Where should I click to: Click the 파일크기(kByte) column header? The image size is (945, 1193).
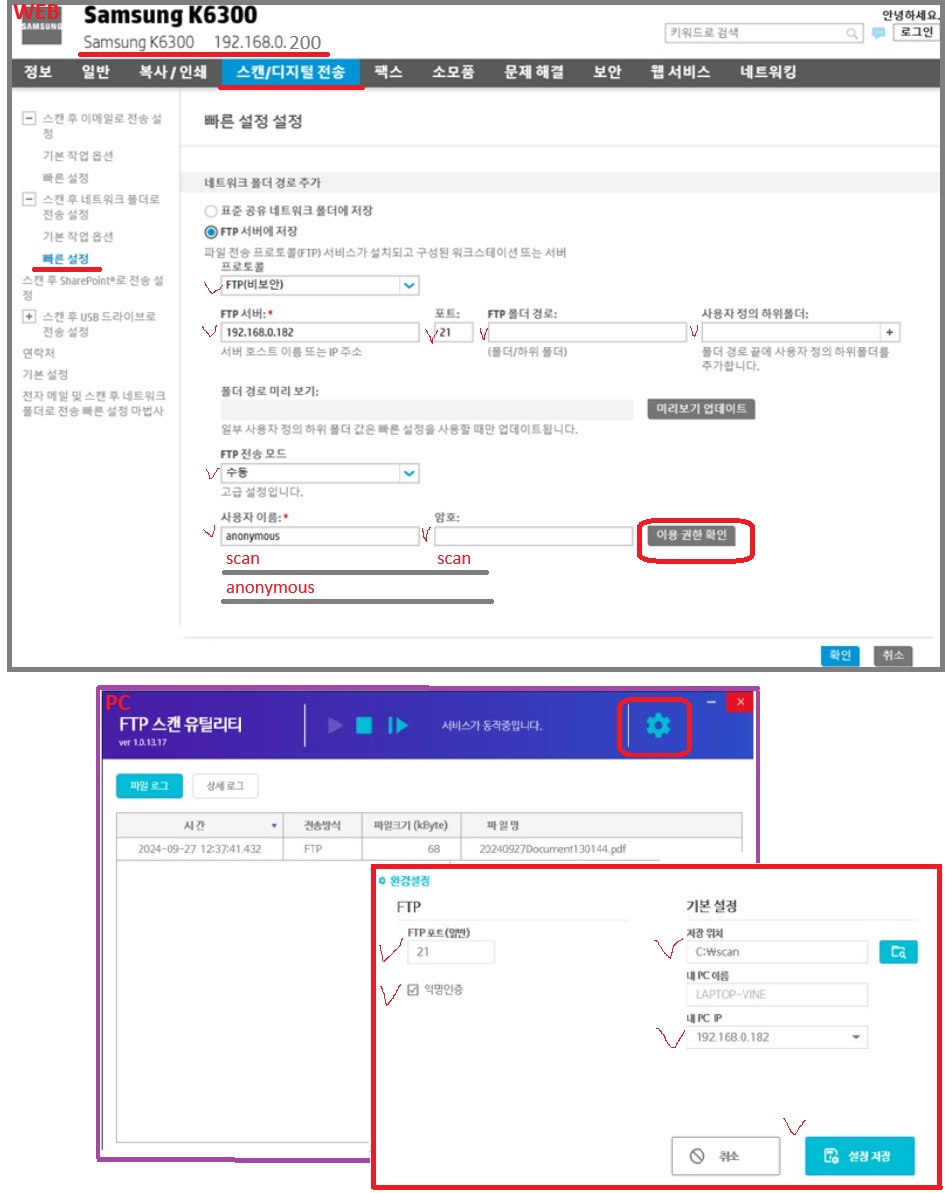(x=411, y=826)
